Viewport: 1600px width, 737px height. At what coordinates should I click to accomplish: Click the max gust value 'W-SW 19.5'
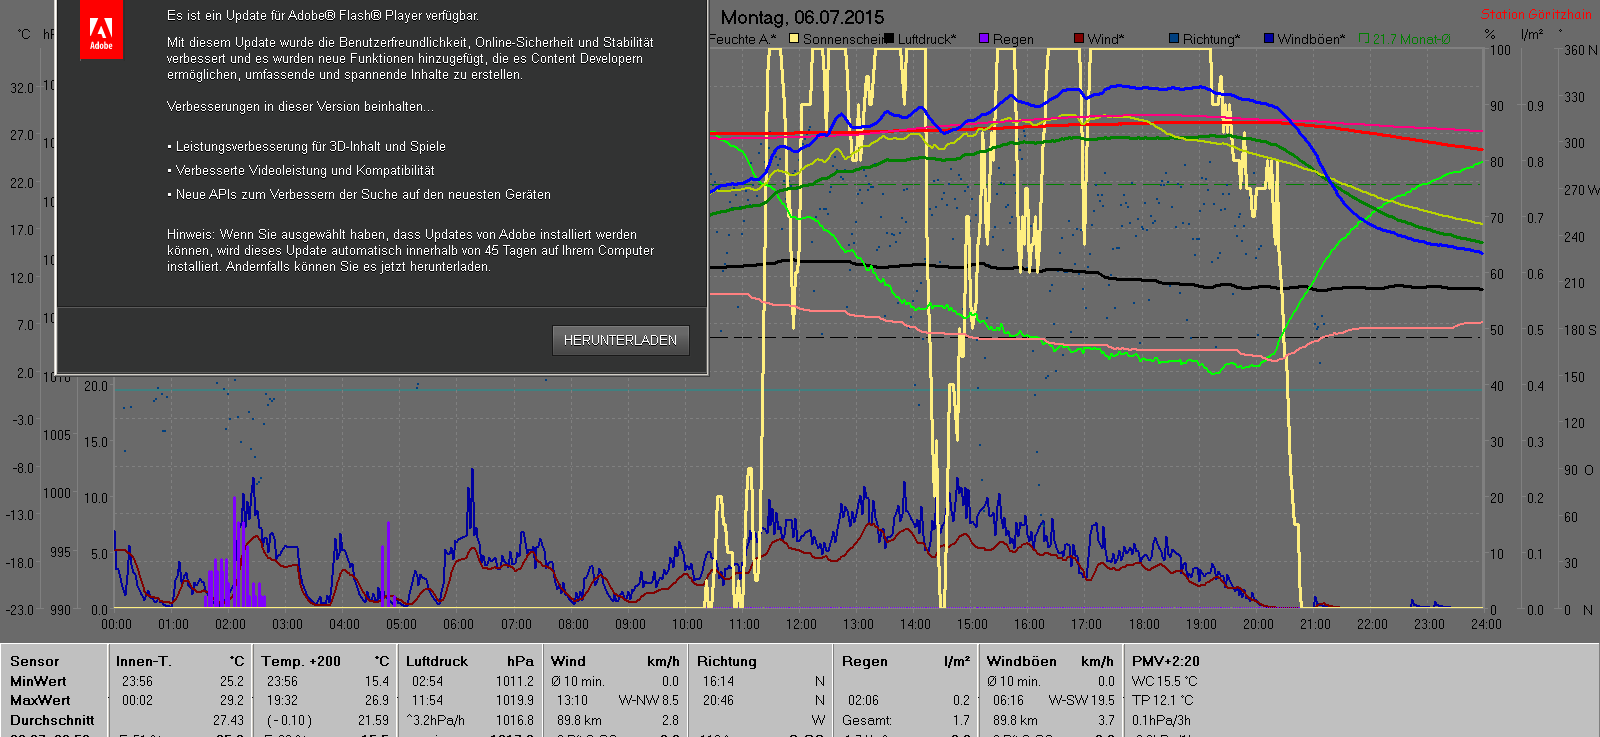1081,700
